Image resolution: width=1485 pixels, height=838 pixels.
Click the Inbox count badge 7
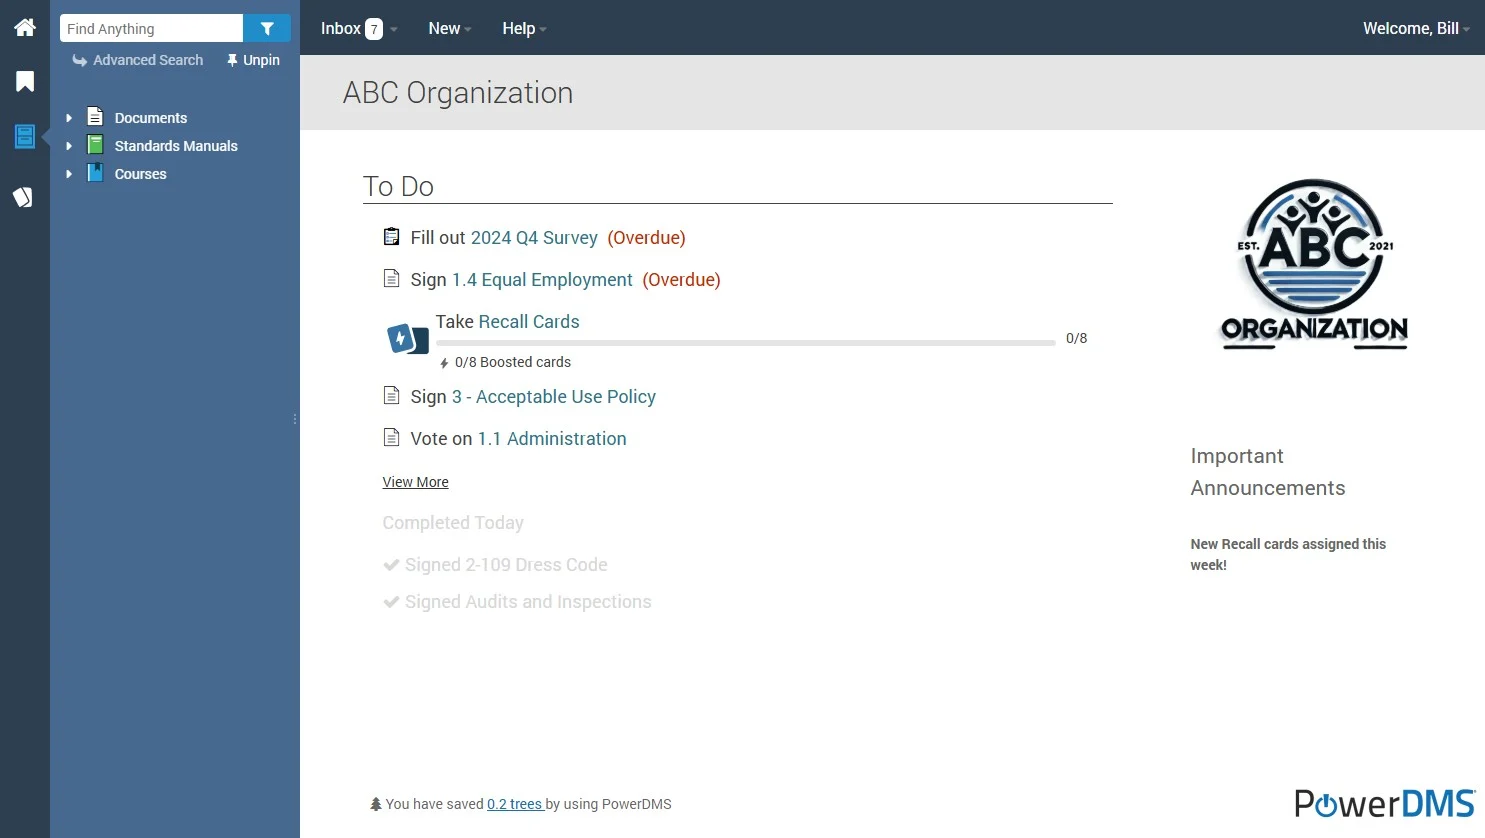374,29
